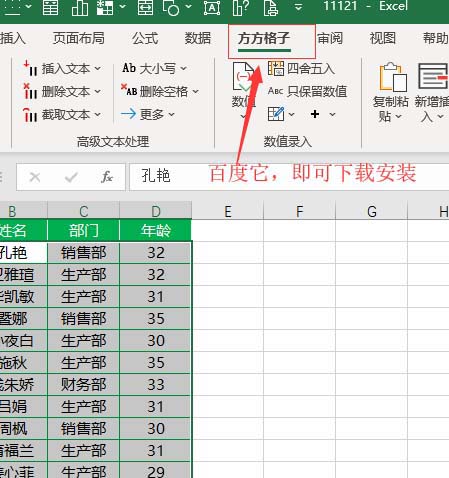Click the formula bar showing 孔艳
The image size is (449, 478).
click(x=289, y=176)
